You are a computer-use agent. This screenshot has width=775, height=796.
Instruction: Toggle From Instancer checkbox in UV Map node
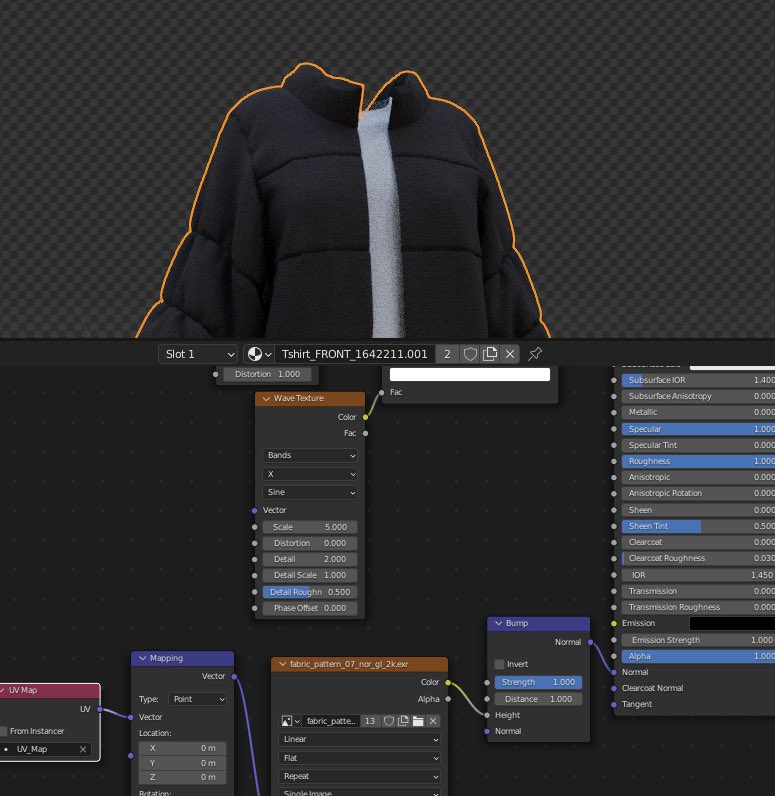point(3,731)
